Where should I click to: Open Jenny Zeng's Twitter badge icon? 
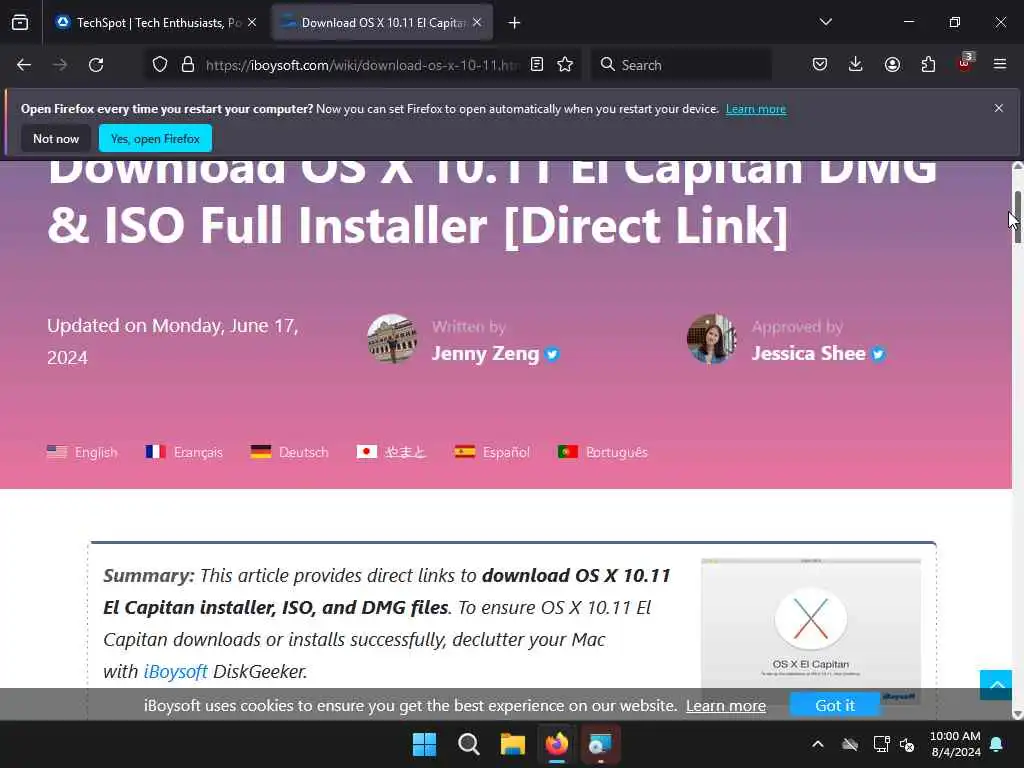[x=552, y=355]
